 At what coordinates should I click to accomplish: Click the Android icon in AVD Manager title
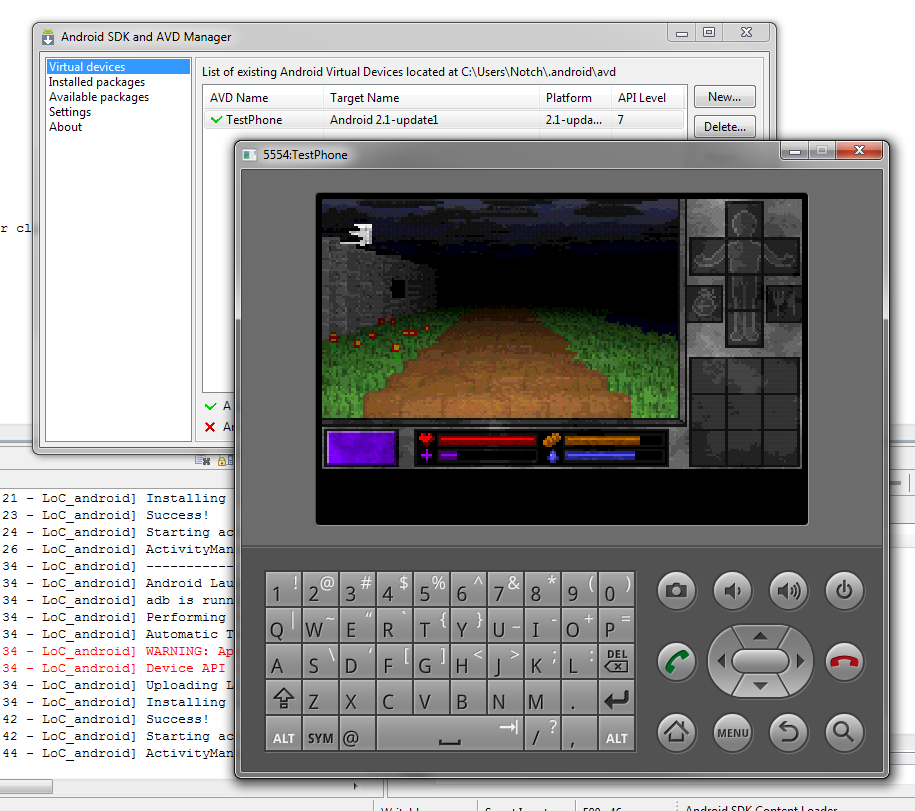click(x=48, y=37)
